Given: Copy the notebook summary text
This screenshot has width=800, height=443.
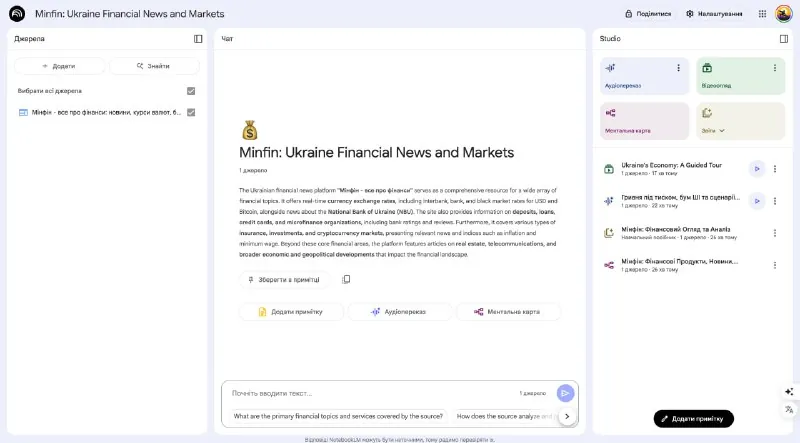Looking at the screenshot, I should [346, 279].
